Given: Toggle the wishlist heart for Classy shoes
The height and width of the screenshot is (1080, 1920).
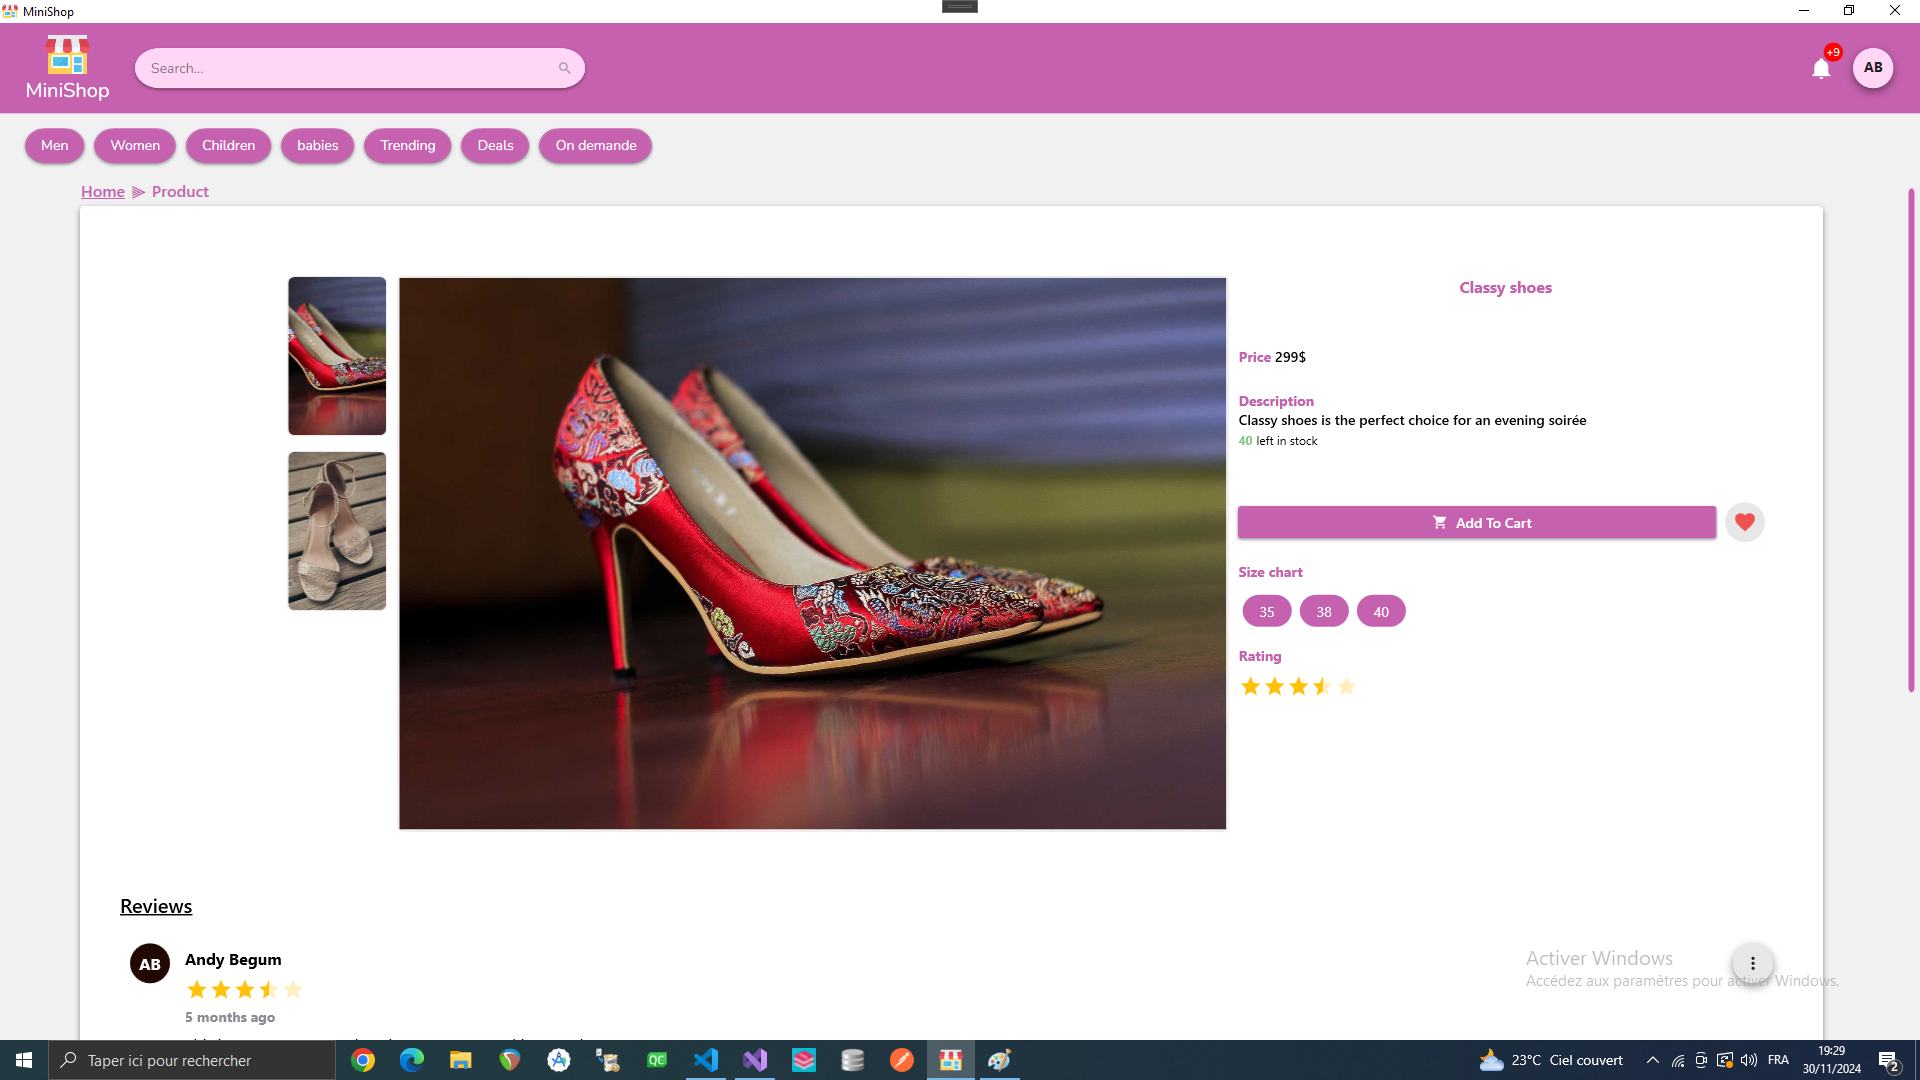Looking at the screenshot, I should coord(1744,521).
